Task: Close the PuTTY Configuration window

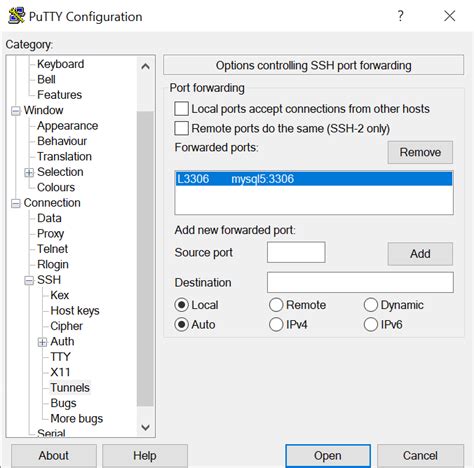Action: tap(449, 16)
